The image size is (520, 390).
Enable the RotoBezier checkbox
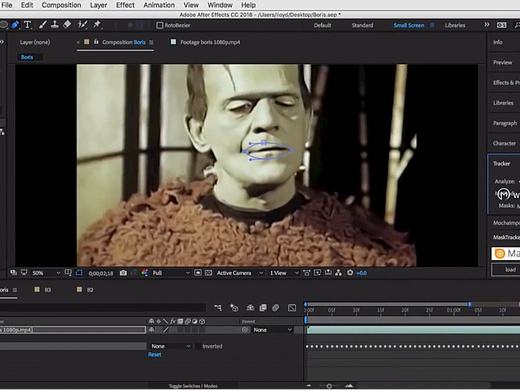click(x=160, y=25)
